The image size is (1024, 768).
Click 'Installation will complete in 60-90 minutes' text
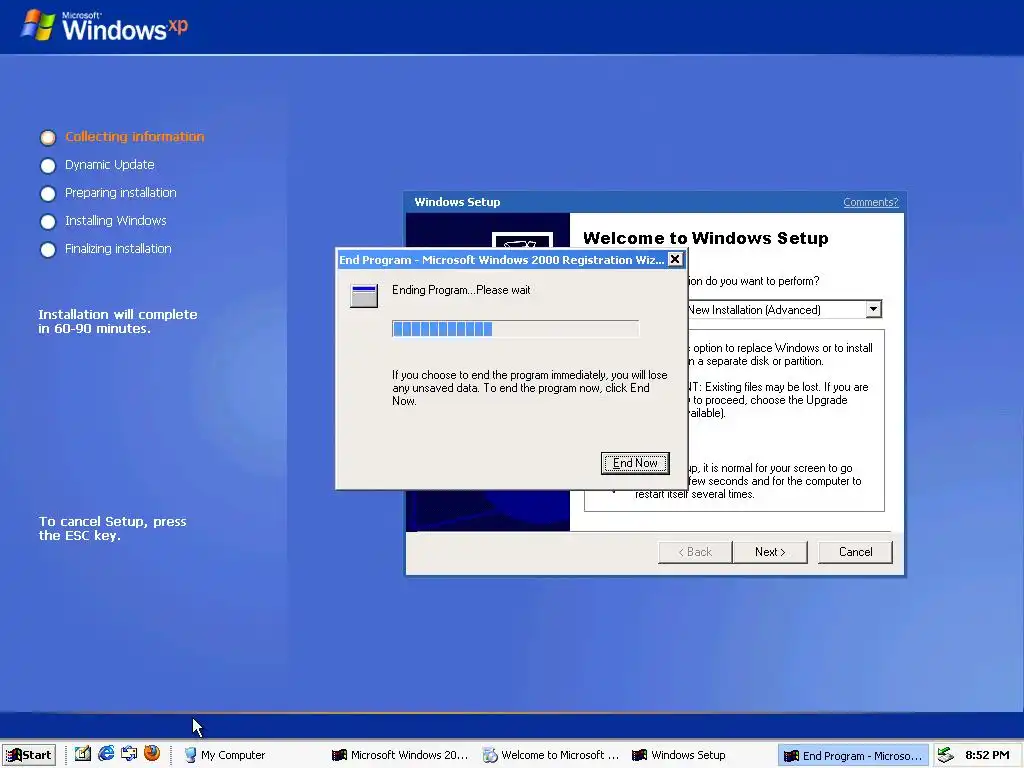pos(118,321)
